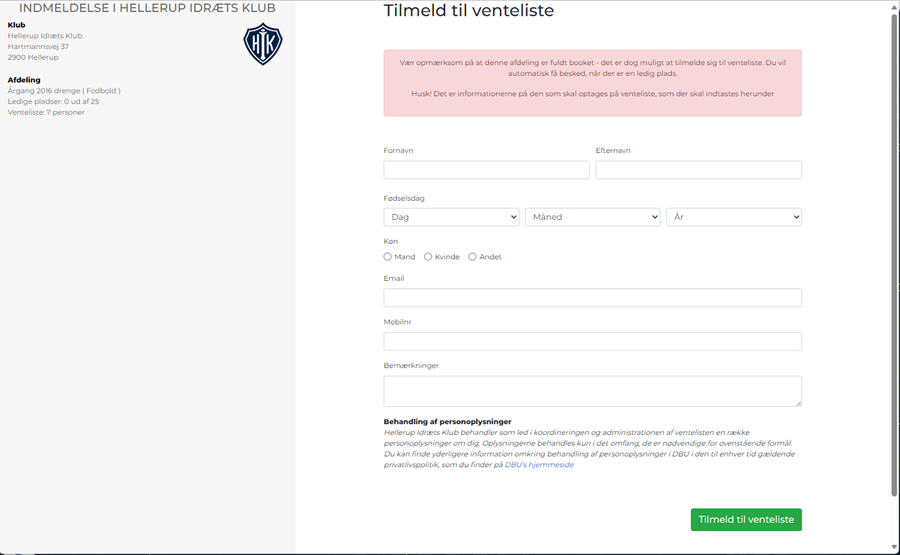Select the Mand radio button
This screenshot has width=900, height=555.
[x=387, y=257]
